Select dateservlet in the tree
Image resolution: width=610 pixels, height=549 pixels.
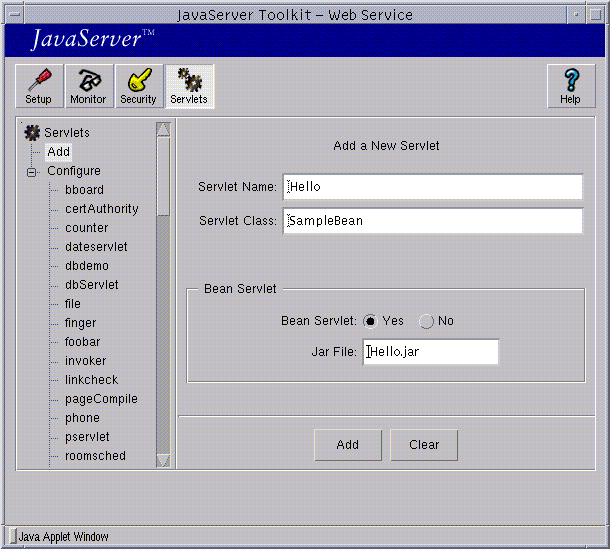point(96,247)
